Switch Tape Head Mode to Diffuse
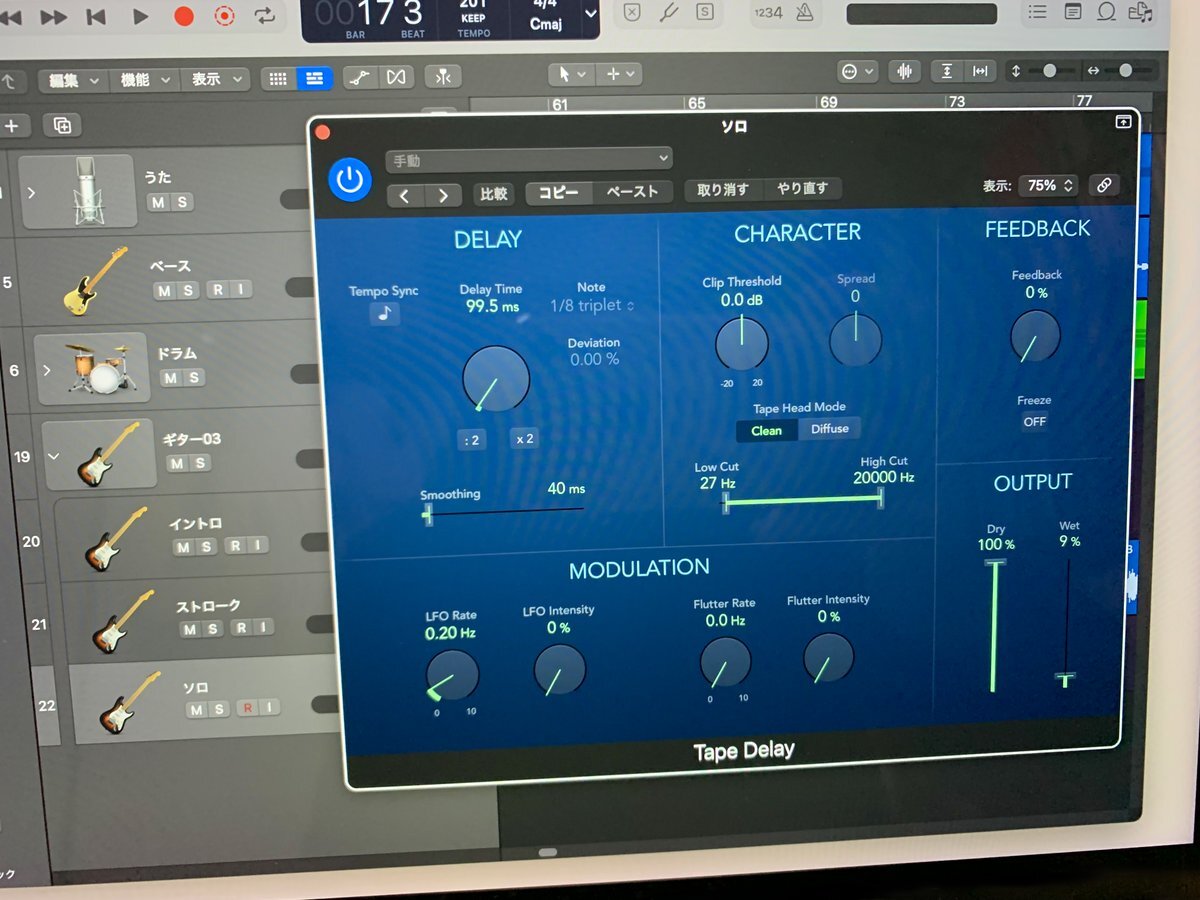 (829, 429)
